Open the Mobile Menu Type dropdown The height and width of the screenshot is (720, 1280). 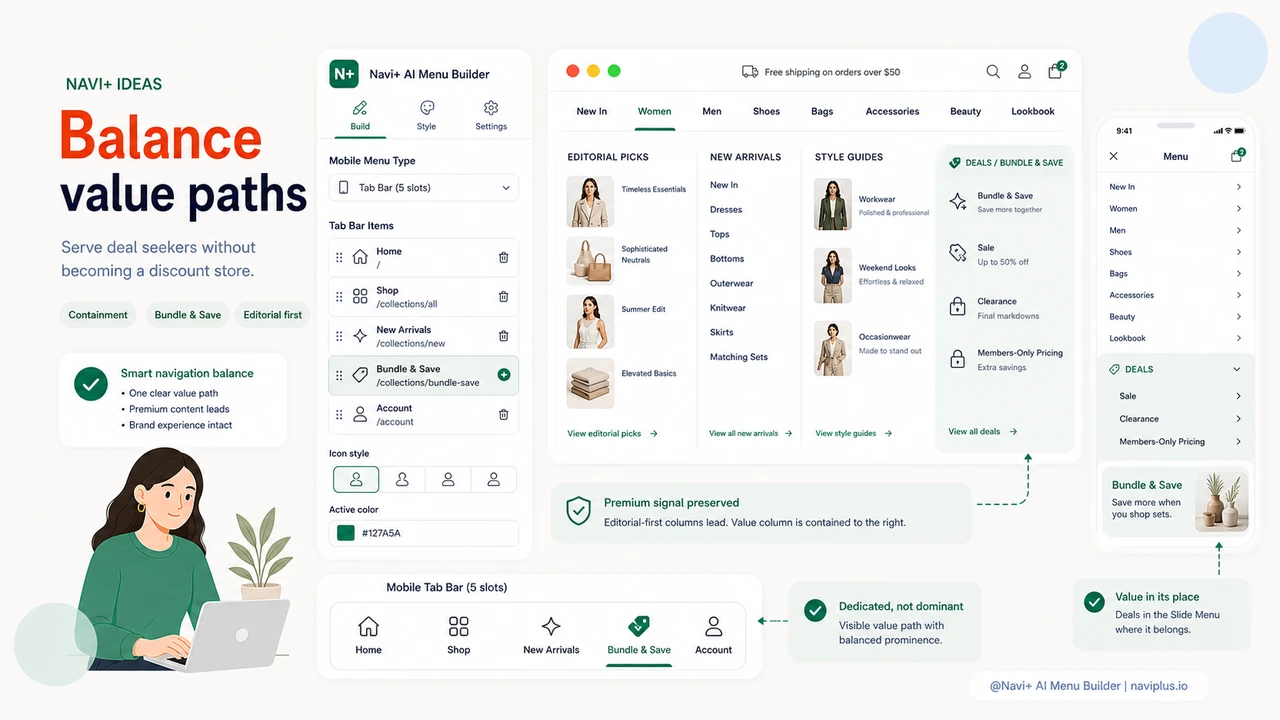424,188
